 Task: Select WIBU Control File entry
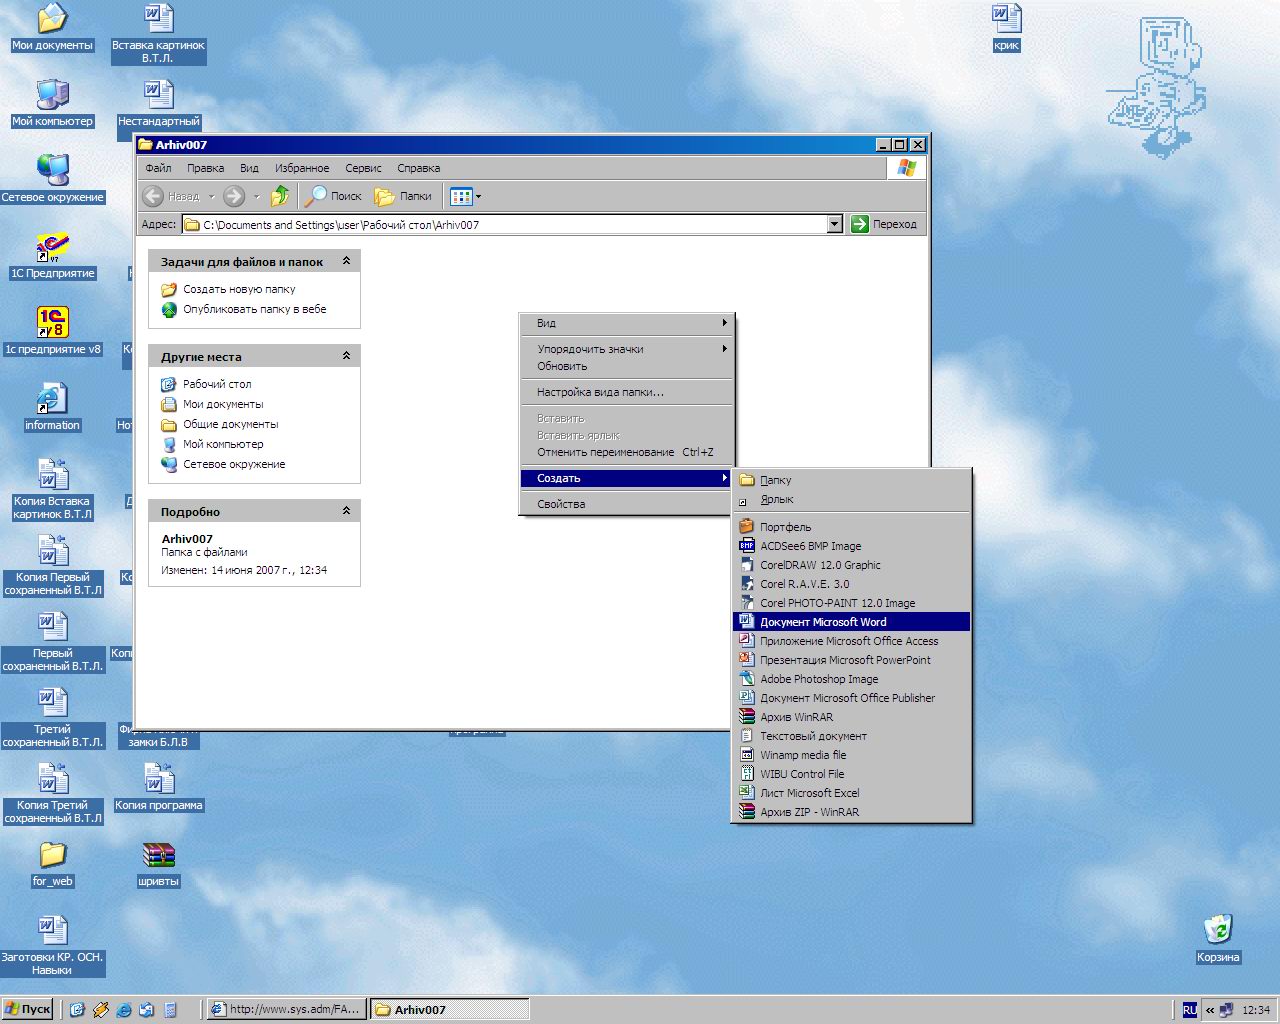(x=852, y=774)
